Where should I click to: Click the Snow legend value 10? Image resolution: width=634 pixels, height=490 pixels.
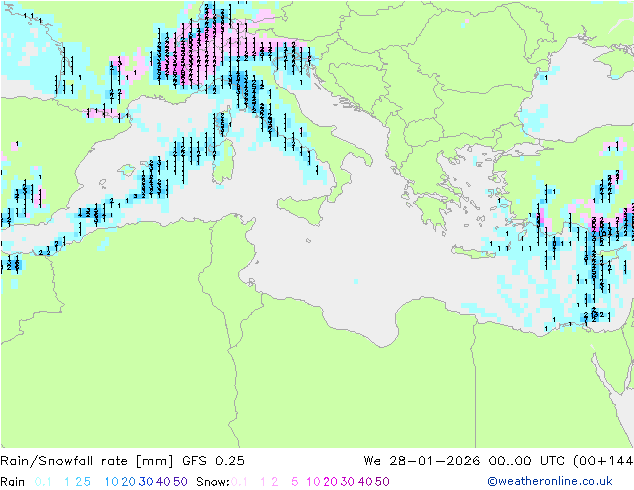pos(313,482)
